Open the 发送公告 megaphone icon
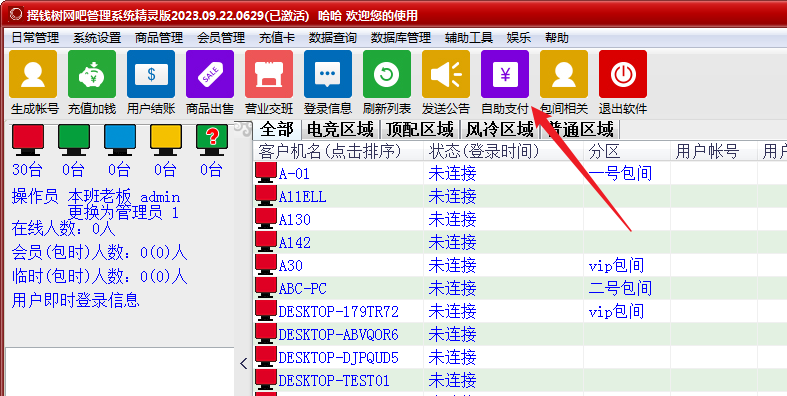 coord(446,74)
